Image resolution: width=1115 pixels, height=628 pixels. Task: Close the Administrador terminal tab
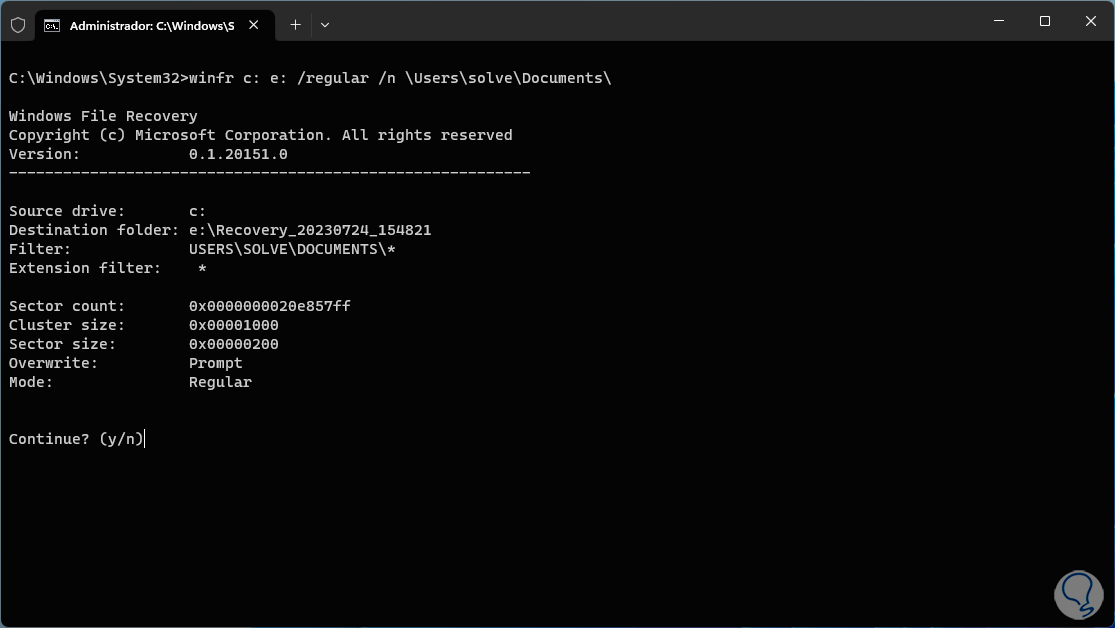pos(255,25)
